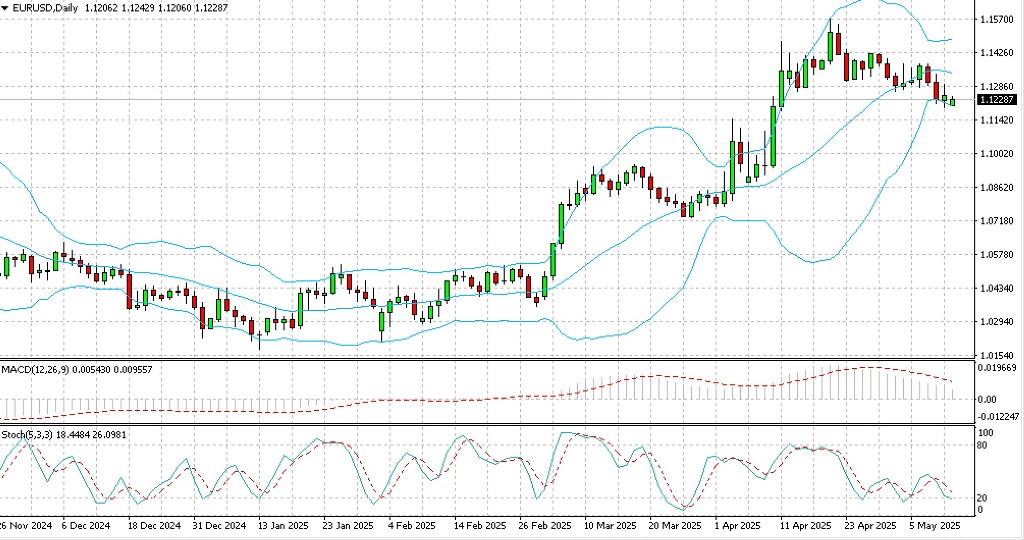Click the 1.10020 price axis label

[x=997, y=153]
